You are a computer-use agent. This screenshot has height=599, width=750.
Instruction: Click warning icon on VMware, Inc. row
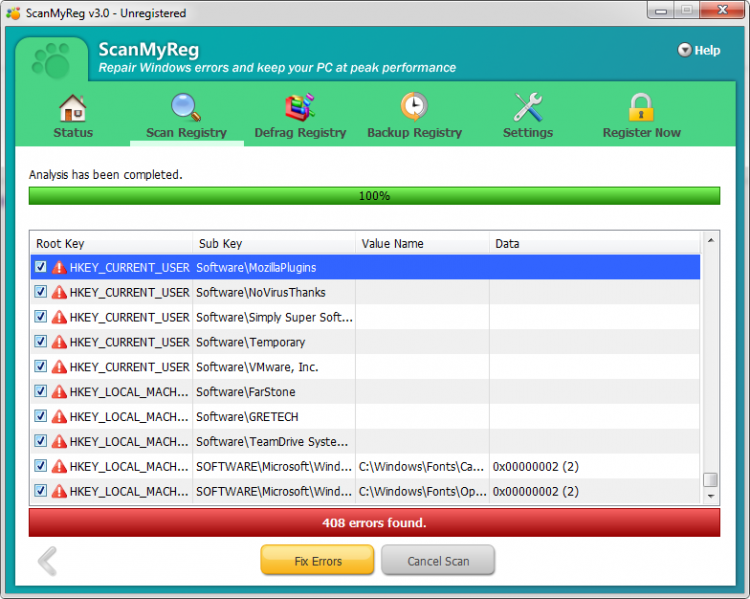tap(59, 366)
